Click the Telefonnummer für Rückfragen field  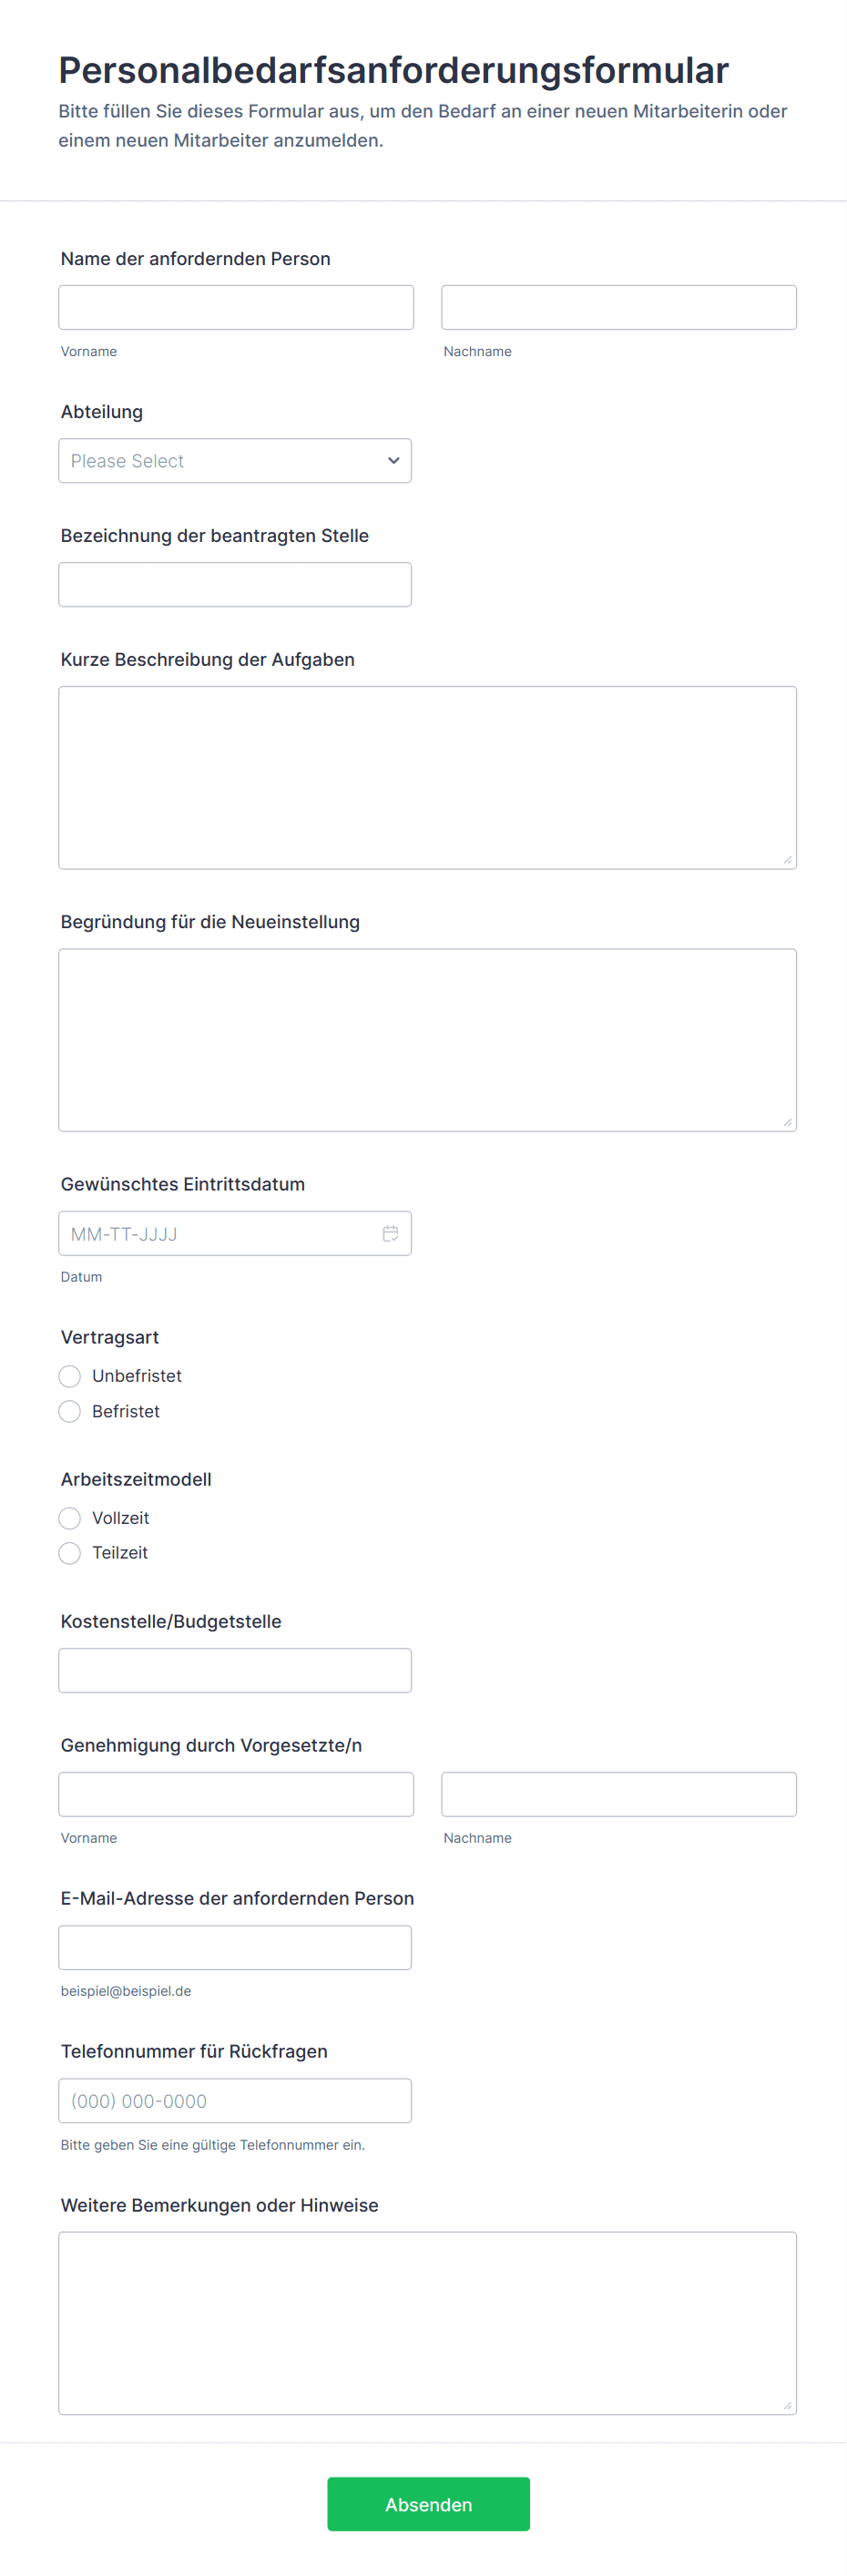click(235, 2100)
